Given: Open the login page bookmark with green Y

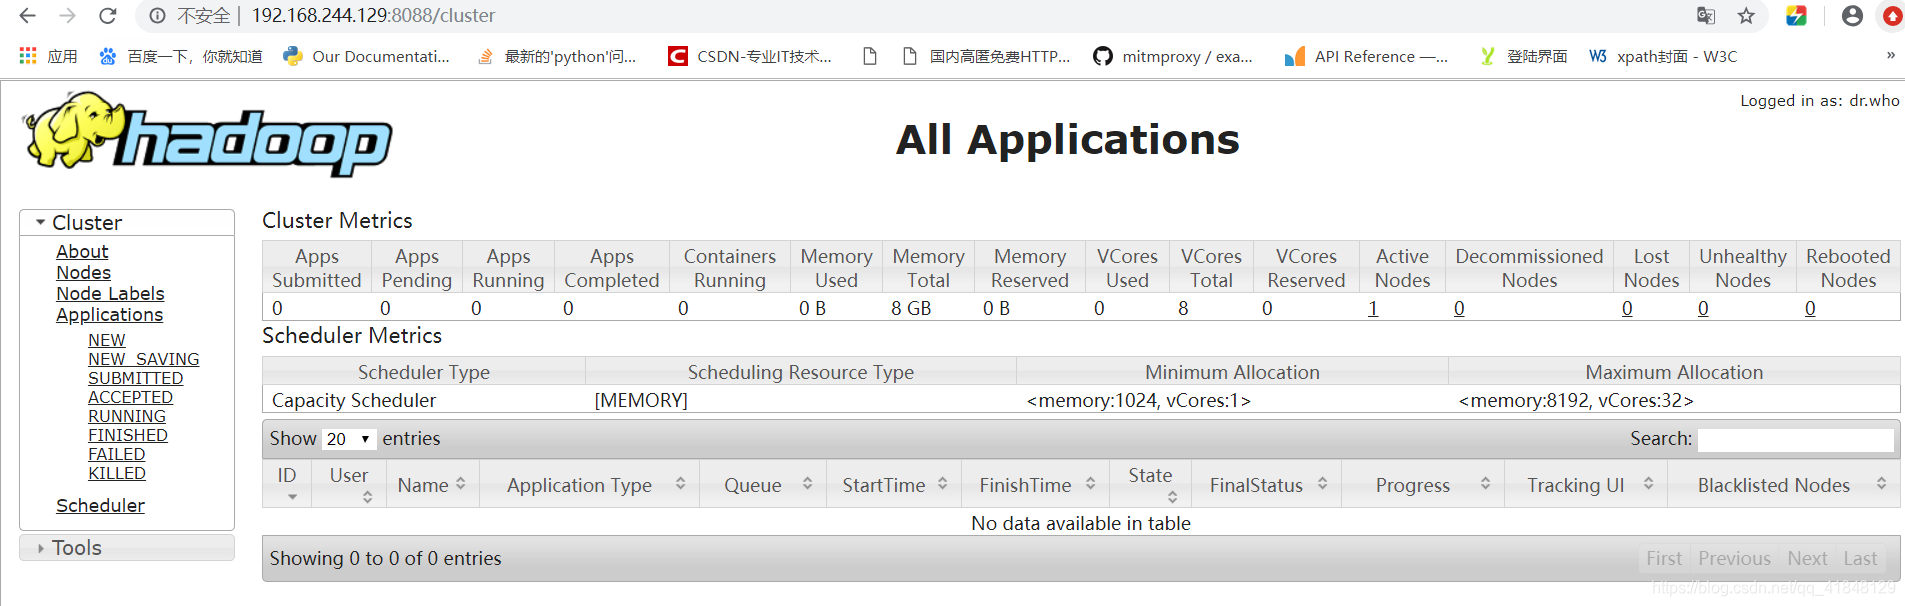Looking at the screenshot, I should pos(1524,56).
